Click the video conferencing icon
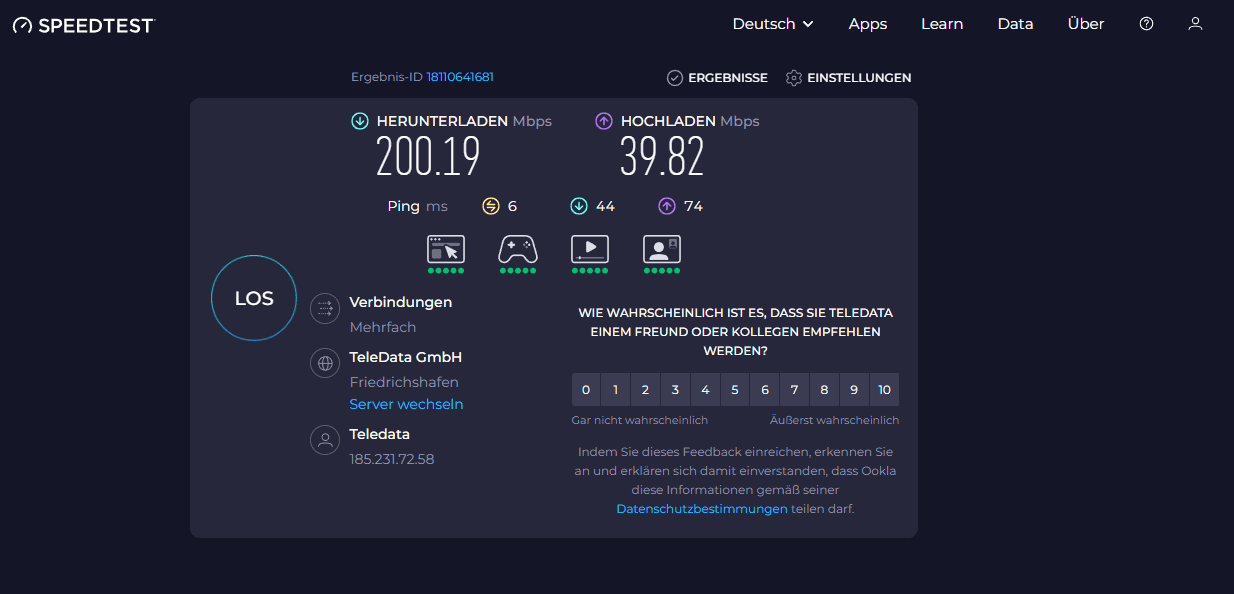The width and height of the screenshot is (1234, 594). click(662, 249)
